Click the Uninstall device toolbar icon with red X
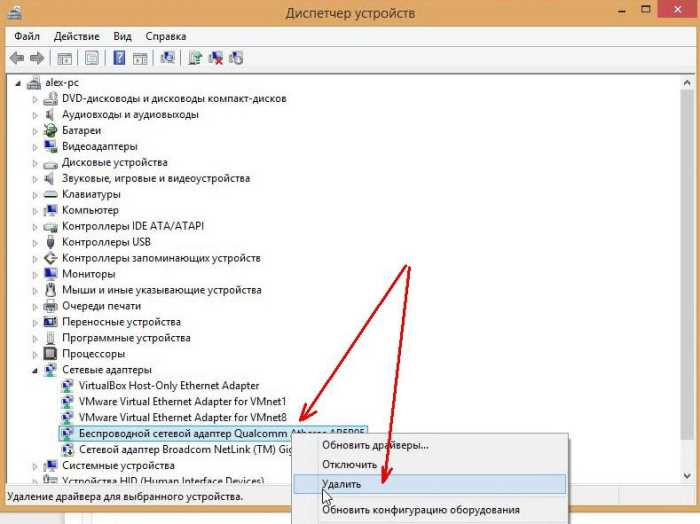 [x=215, y=58]
